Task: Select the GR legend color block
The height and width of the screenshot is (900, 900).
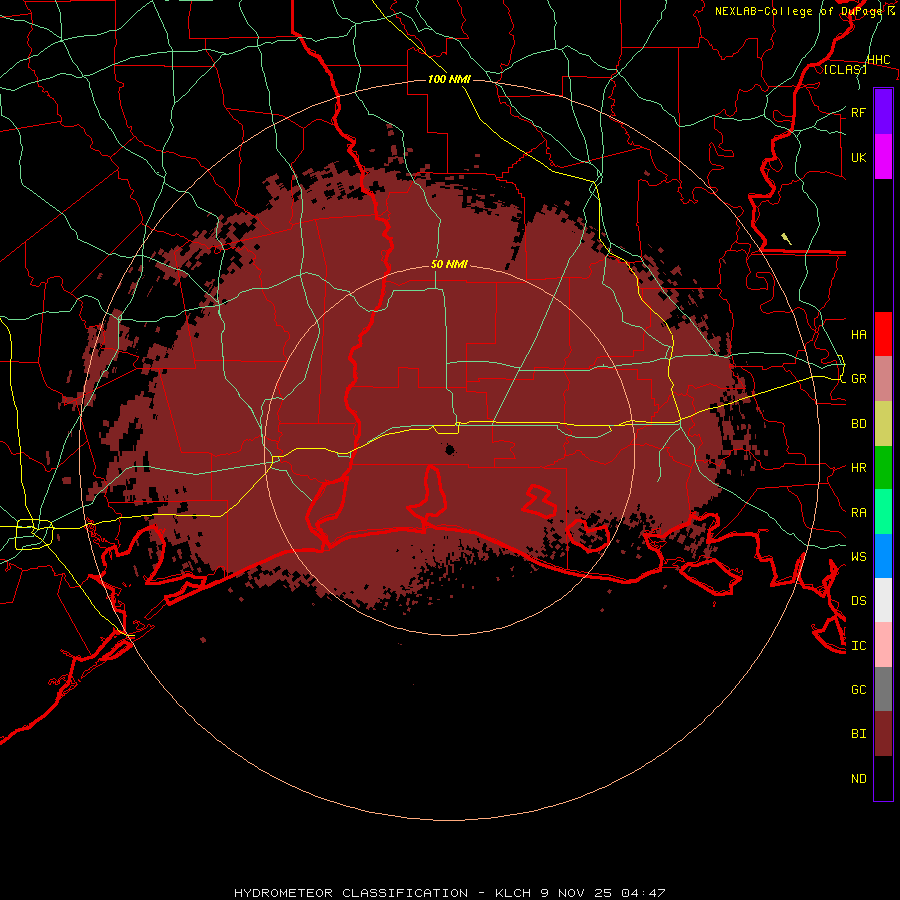Action: pyautogui.click(x=883, y=378)
